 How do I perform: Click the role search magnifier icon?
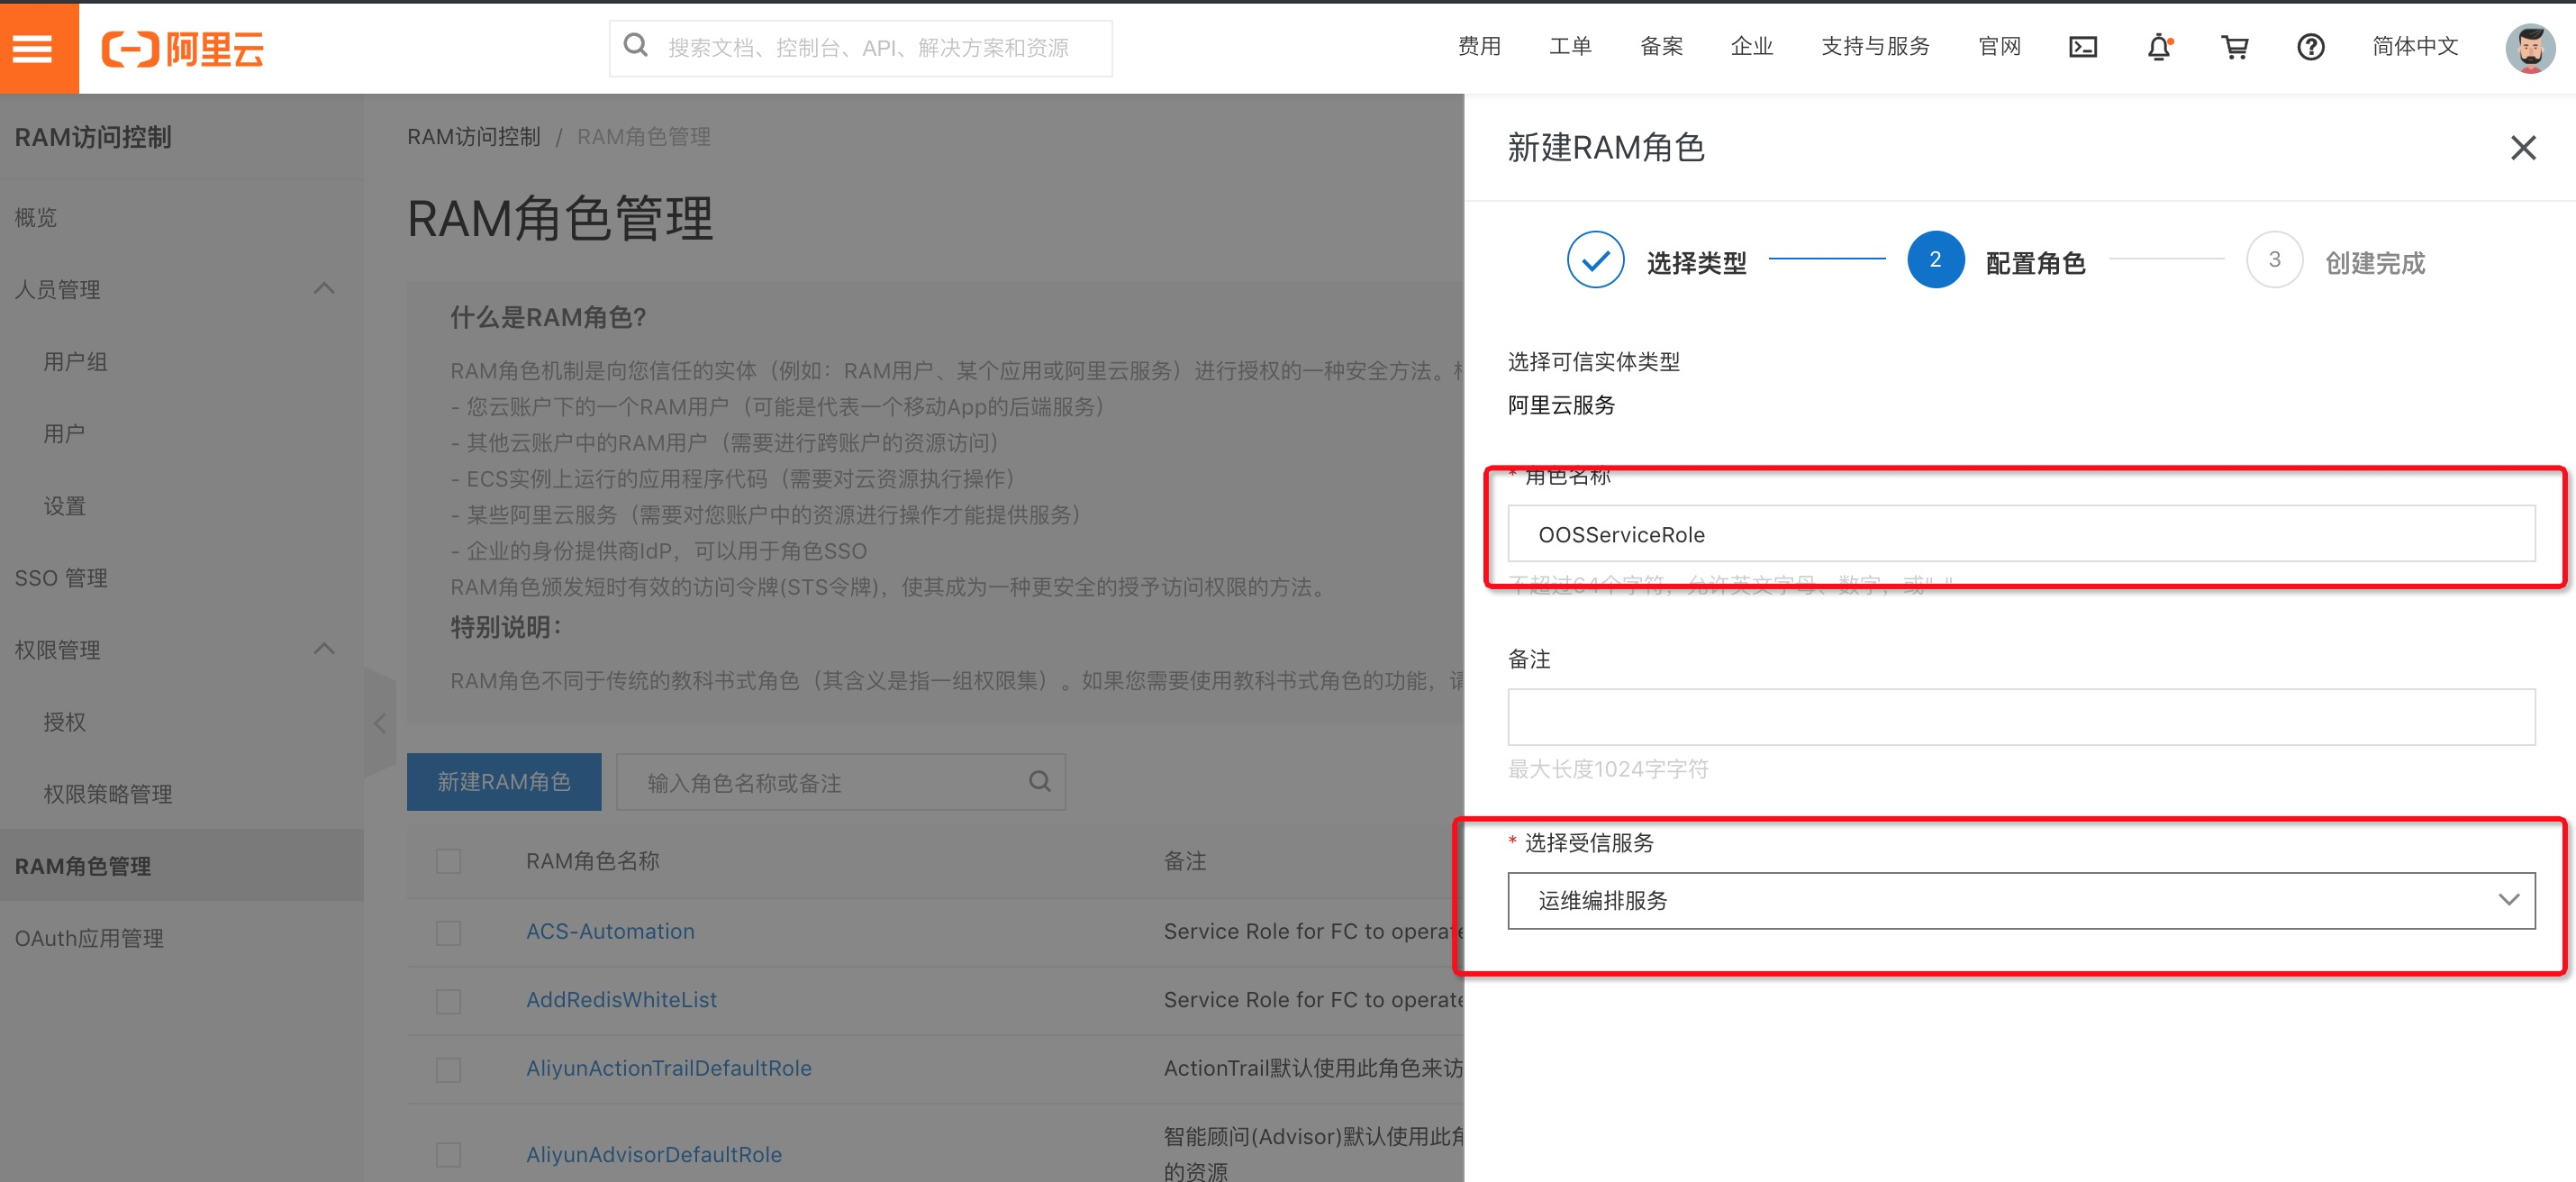(x=1040, y=782)
